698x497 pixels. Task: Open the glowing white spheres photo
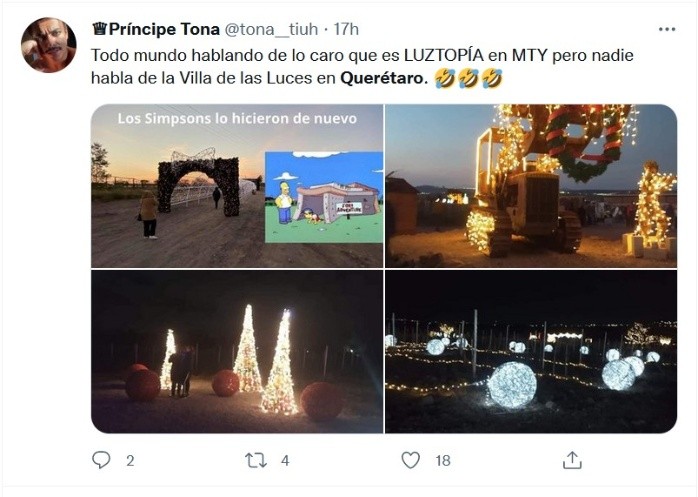[531, 351]
